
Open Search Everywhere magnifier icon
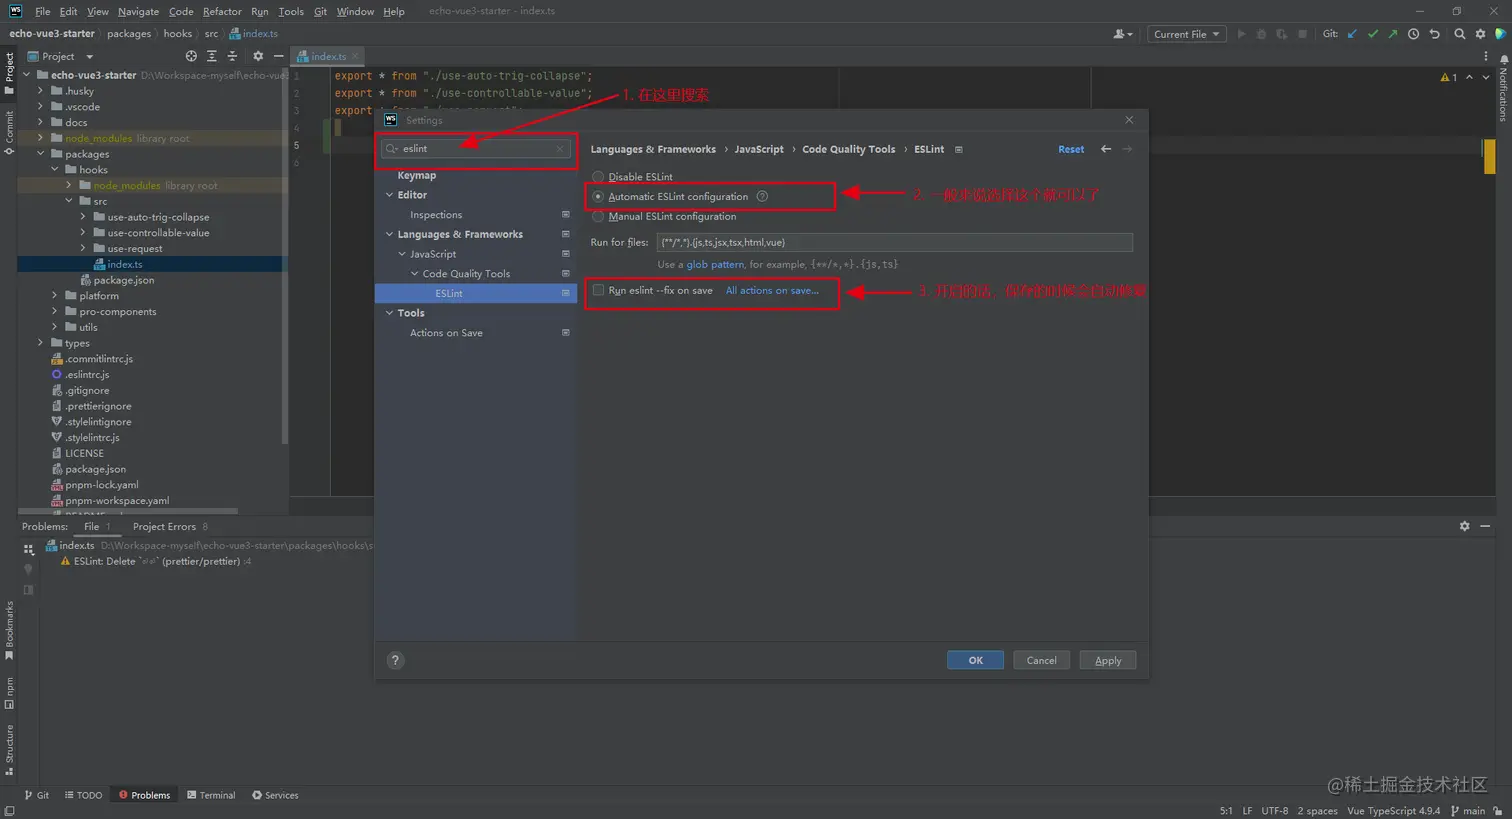click(x=1460, y=34)
